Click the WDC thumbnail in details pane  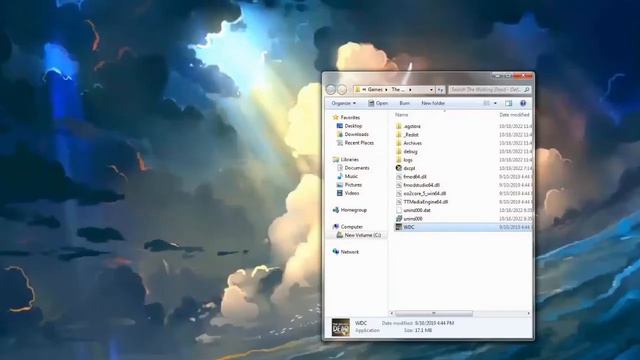click(340, 327)
